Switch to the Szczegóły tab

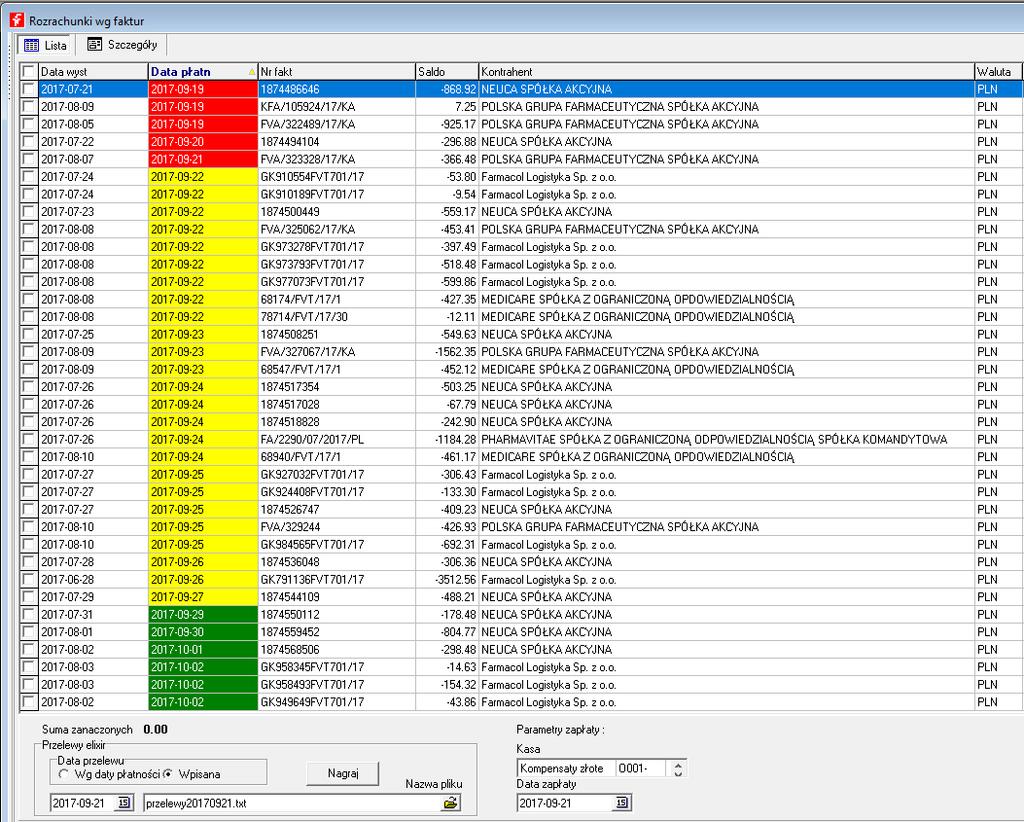click(122, 44)
